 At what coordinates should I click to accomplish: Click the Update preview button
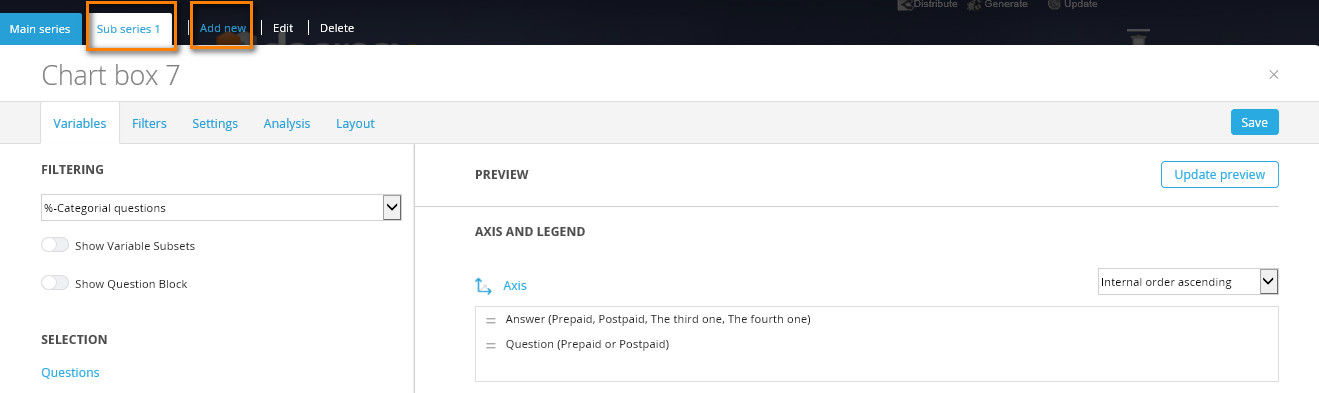tap(1220, 174)
